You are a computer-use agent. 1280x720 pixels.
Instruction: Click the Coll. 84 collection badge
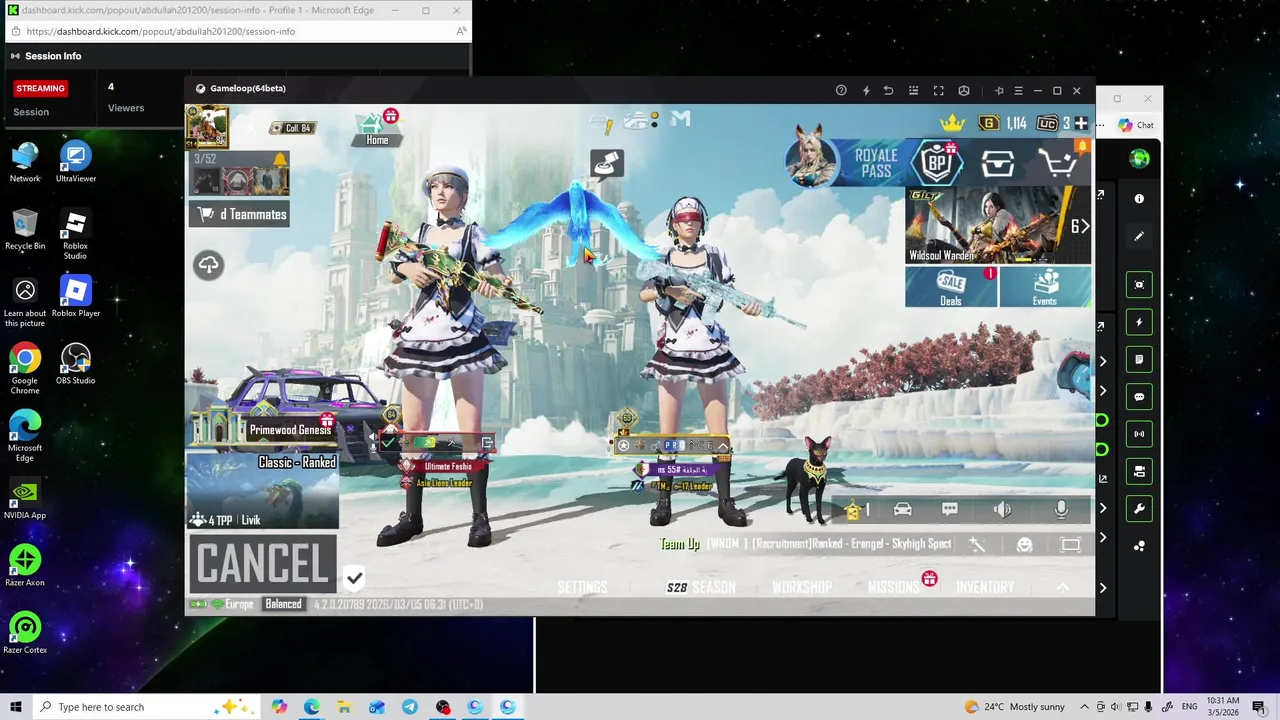292,128
